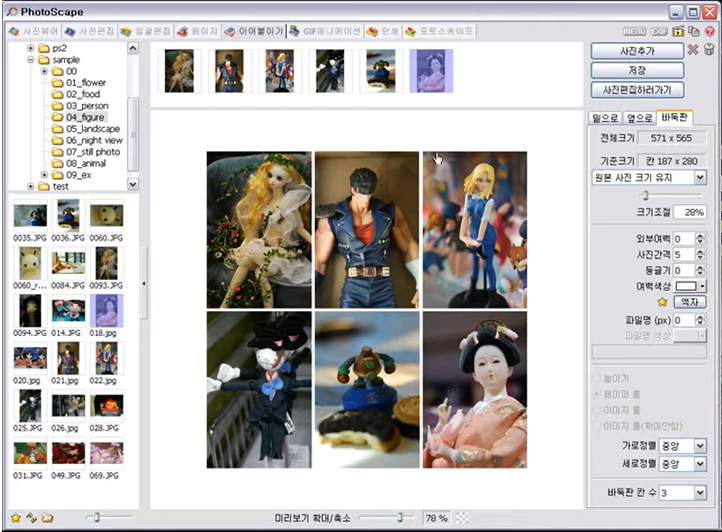Select the 05_landscape folder
This screenshot has width=722, height=532.
(93, 129)
